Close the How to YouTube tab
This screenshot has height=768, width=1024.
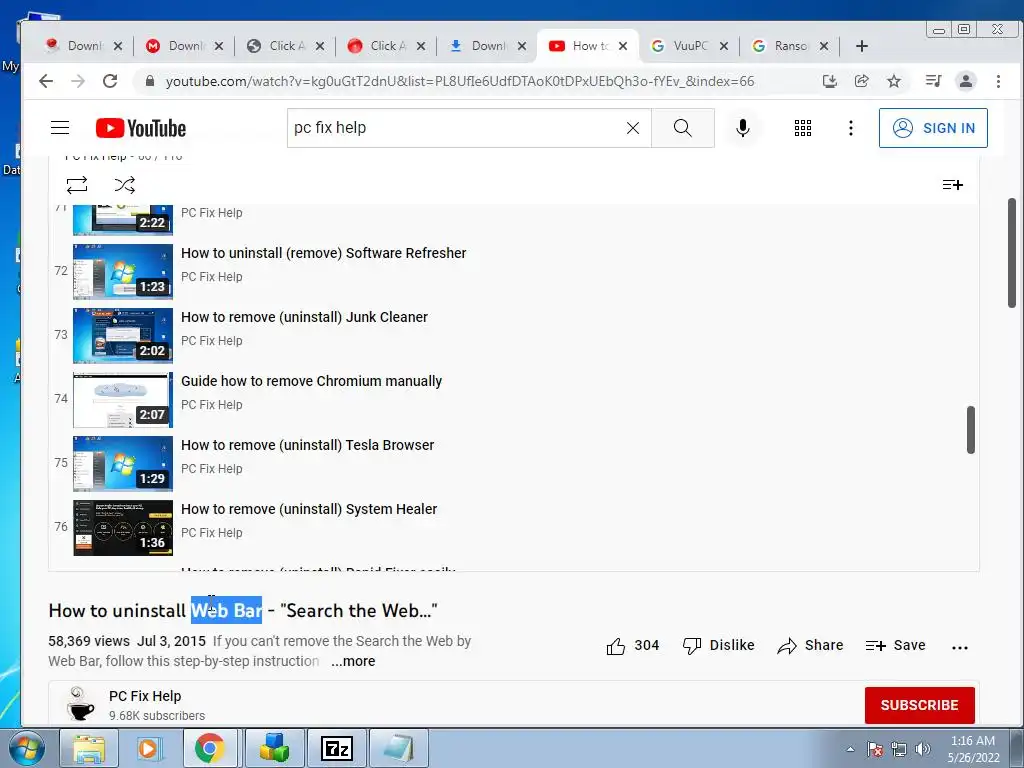point(623,46)
